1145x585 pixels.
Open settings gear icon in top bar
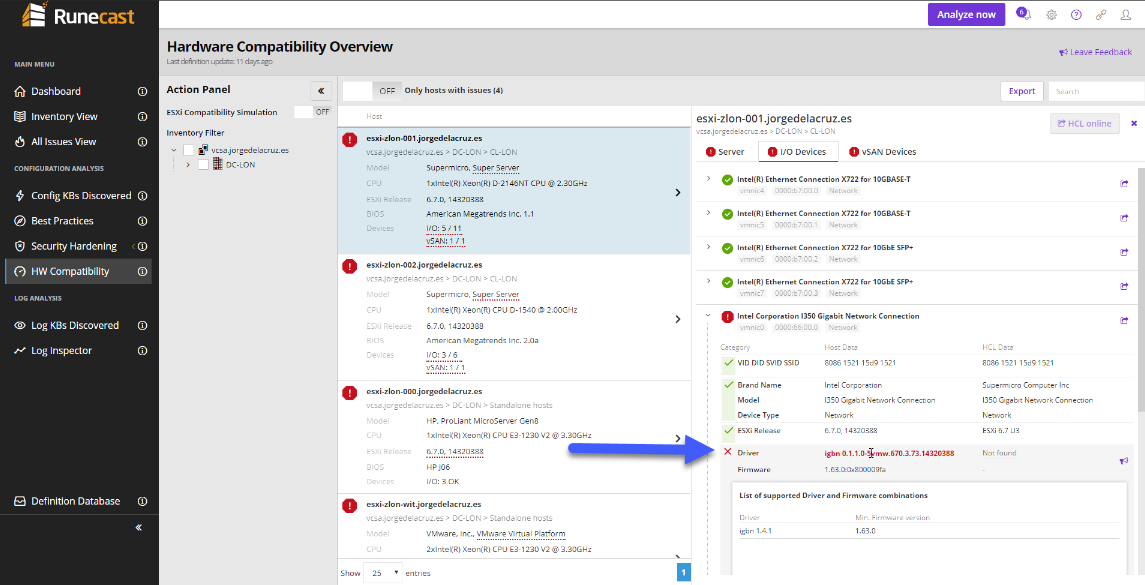pyautogui.click(x=1052, y=15)
